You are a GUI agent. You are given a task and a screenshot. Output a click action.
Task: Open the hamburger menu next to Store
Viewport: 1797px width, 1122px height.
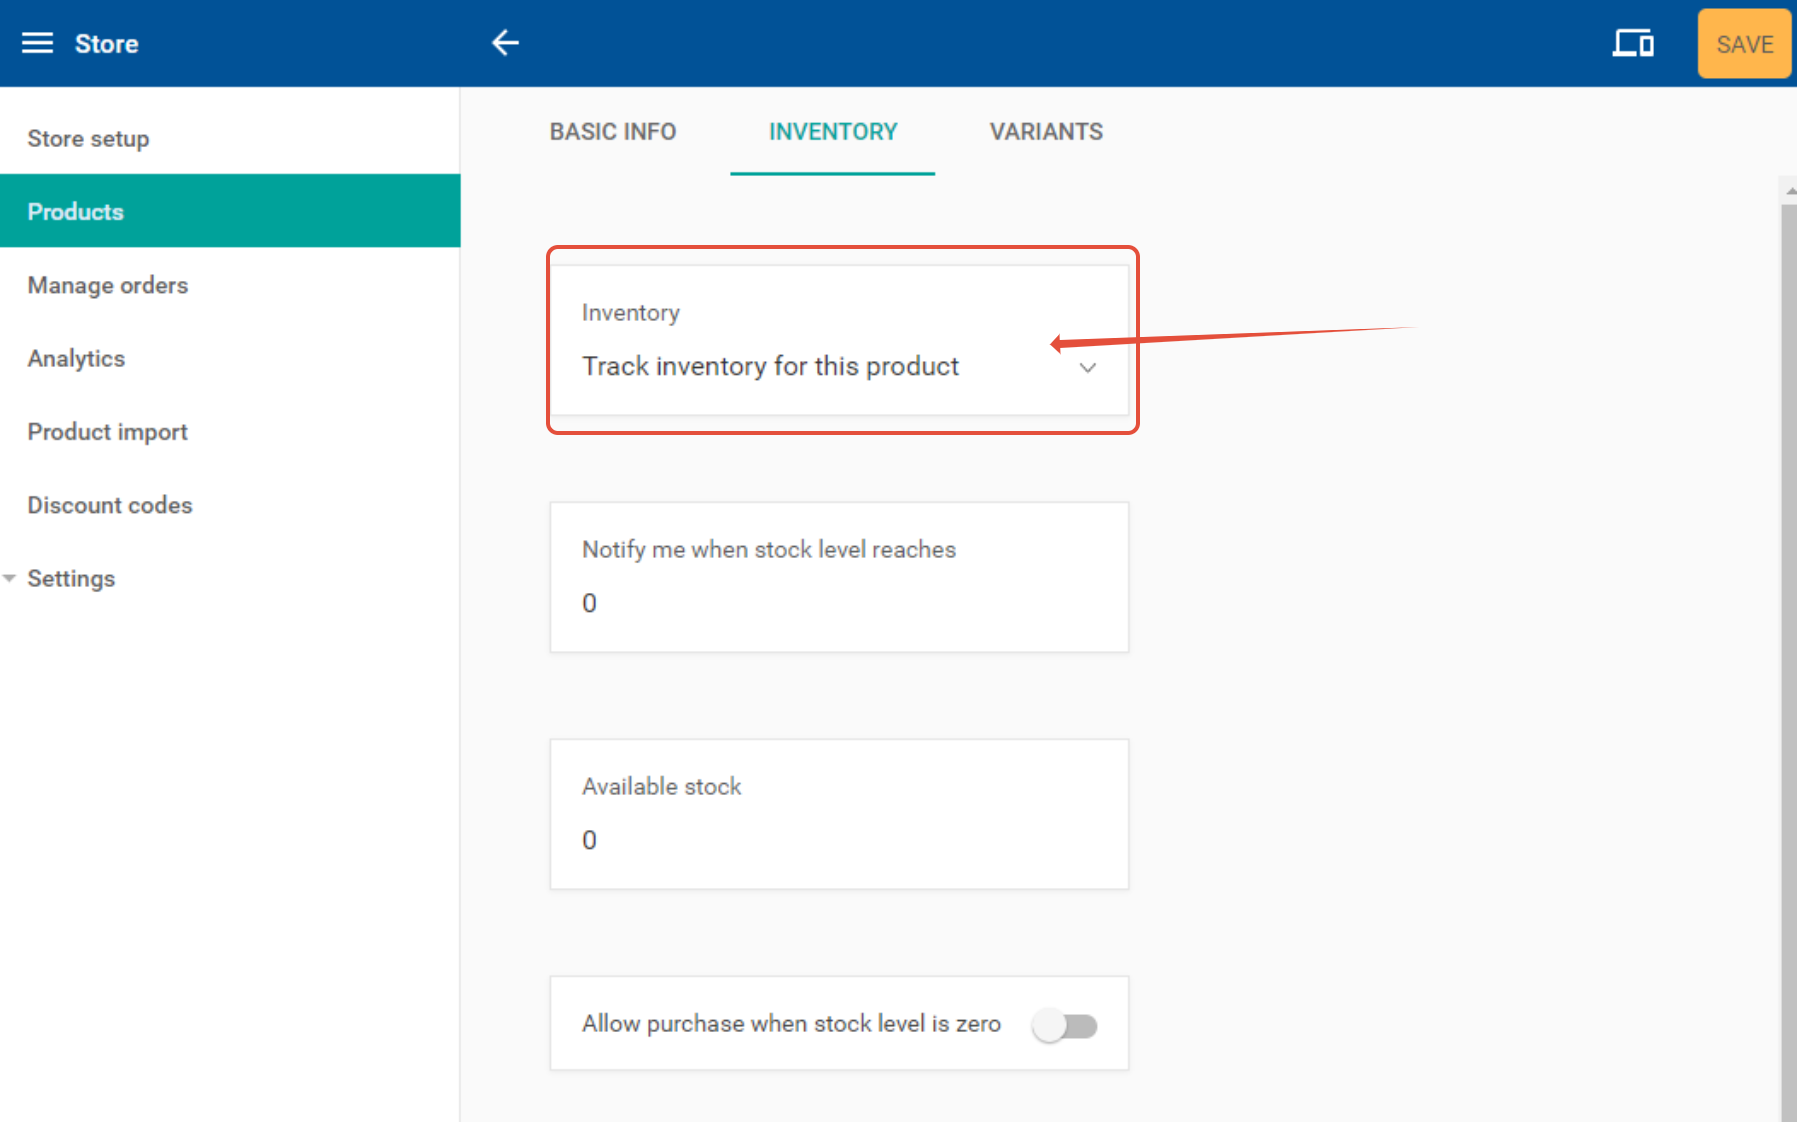click(x=37, y=43)
